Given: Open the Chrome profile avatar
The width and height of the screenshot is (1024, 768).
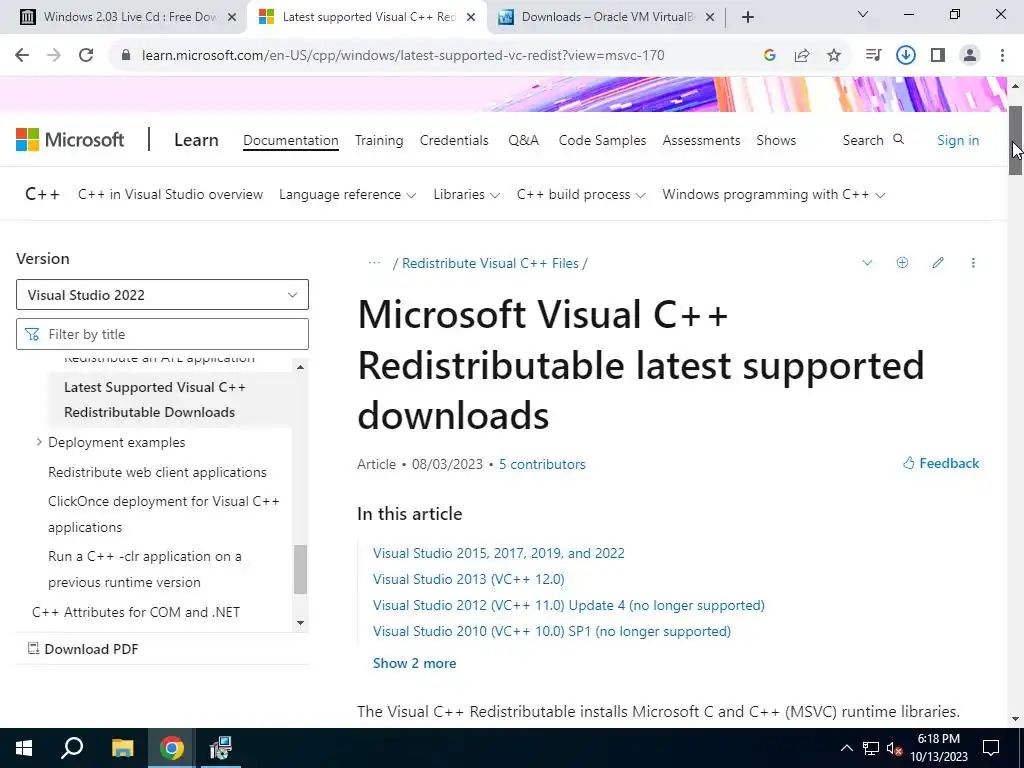Looking at the screenshot, I should (970, 56).
